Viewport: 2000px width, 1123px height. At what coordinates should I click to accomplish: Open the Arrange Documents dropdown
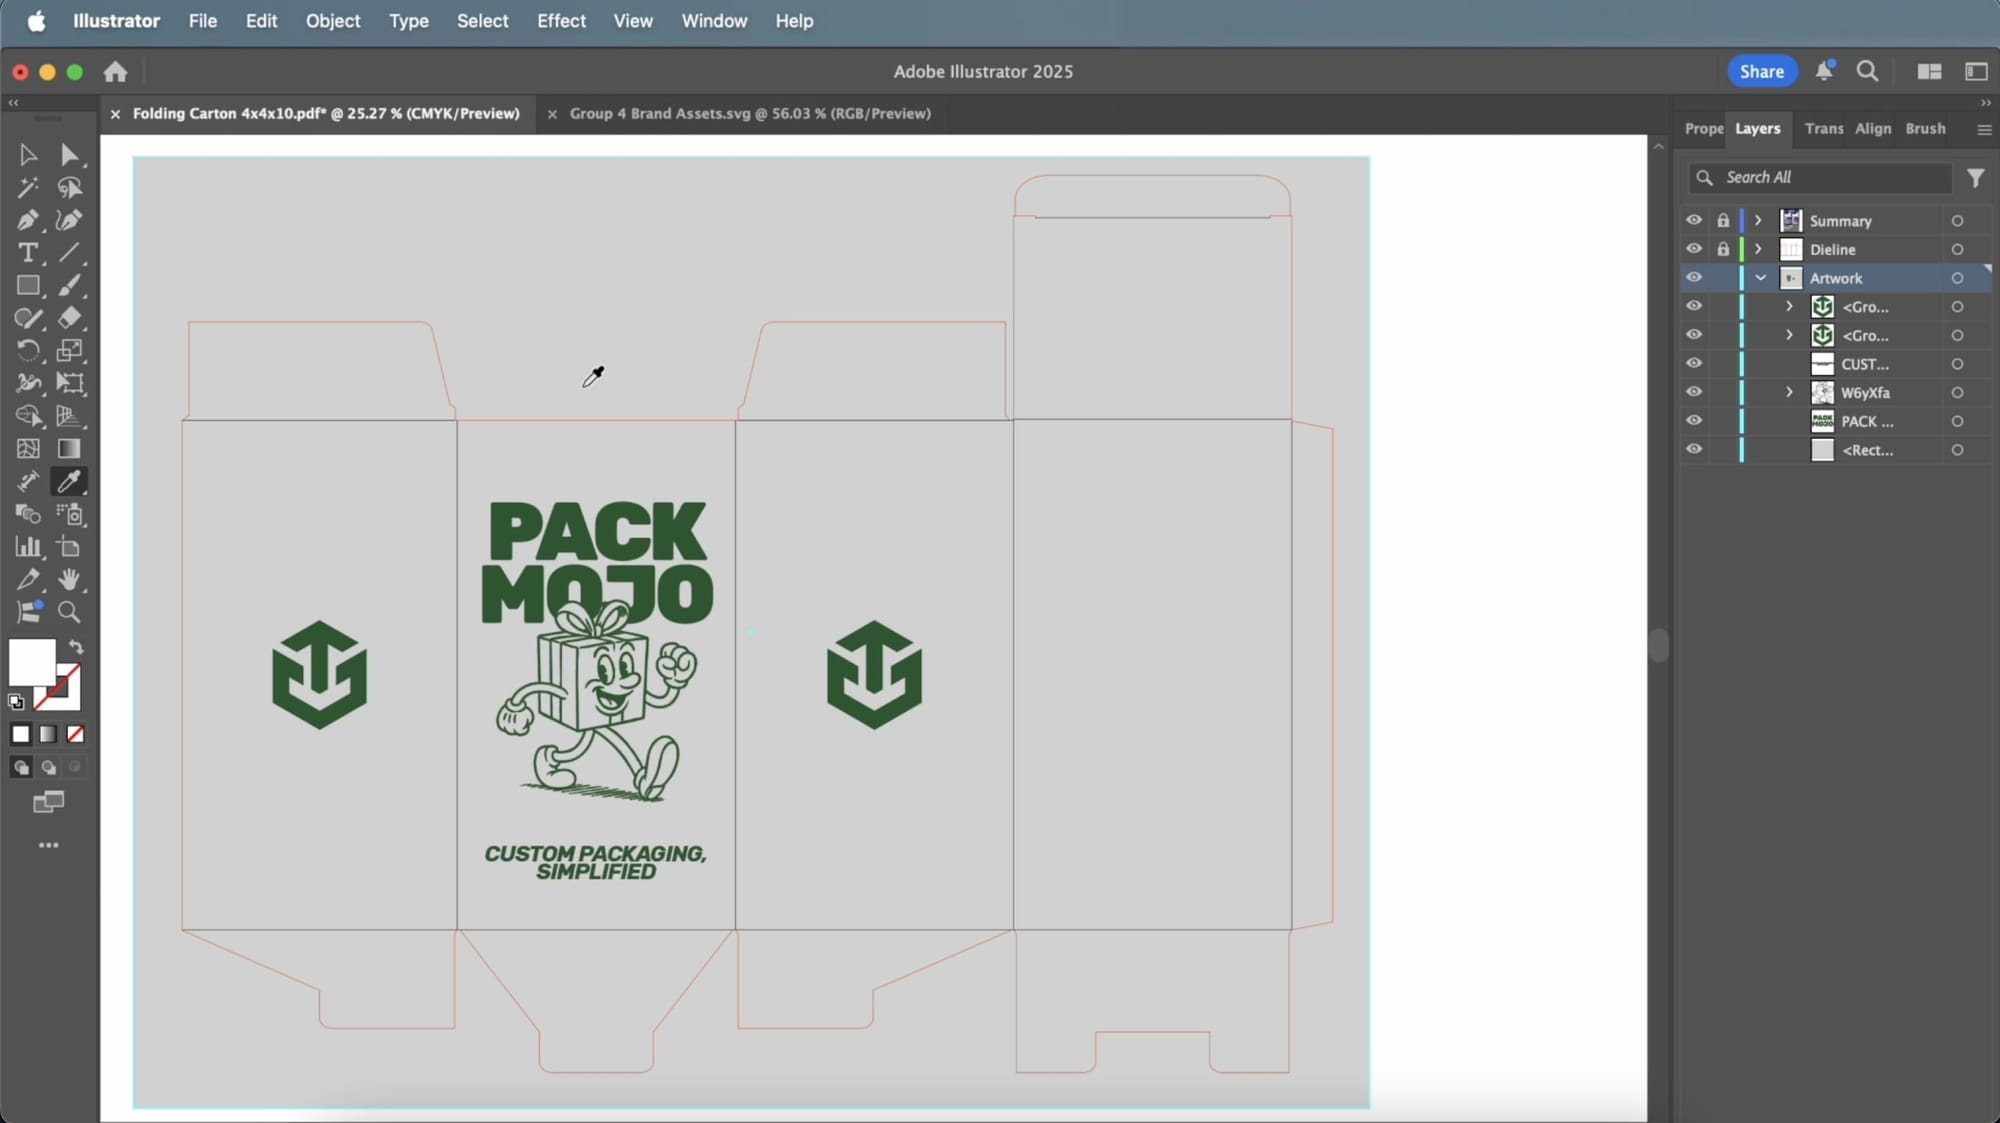point(1929,72)
